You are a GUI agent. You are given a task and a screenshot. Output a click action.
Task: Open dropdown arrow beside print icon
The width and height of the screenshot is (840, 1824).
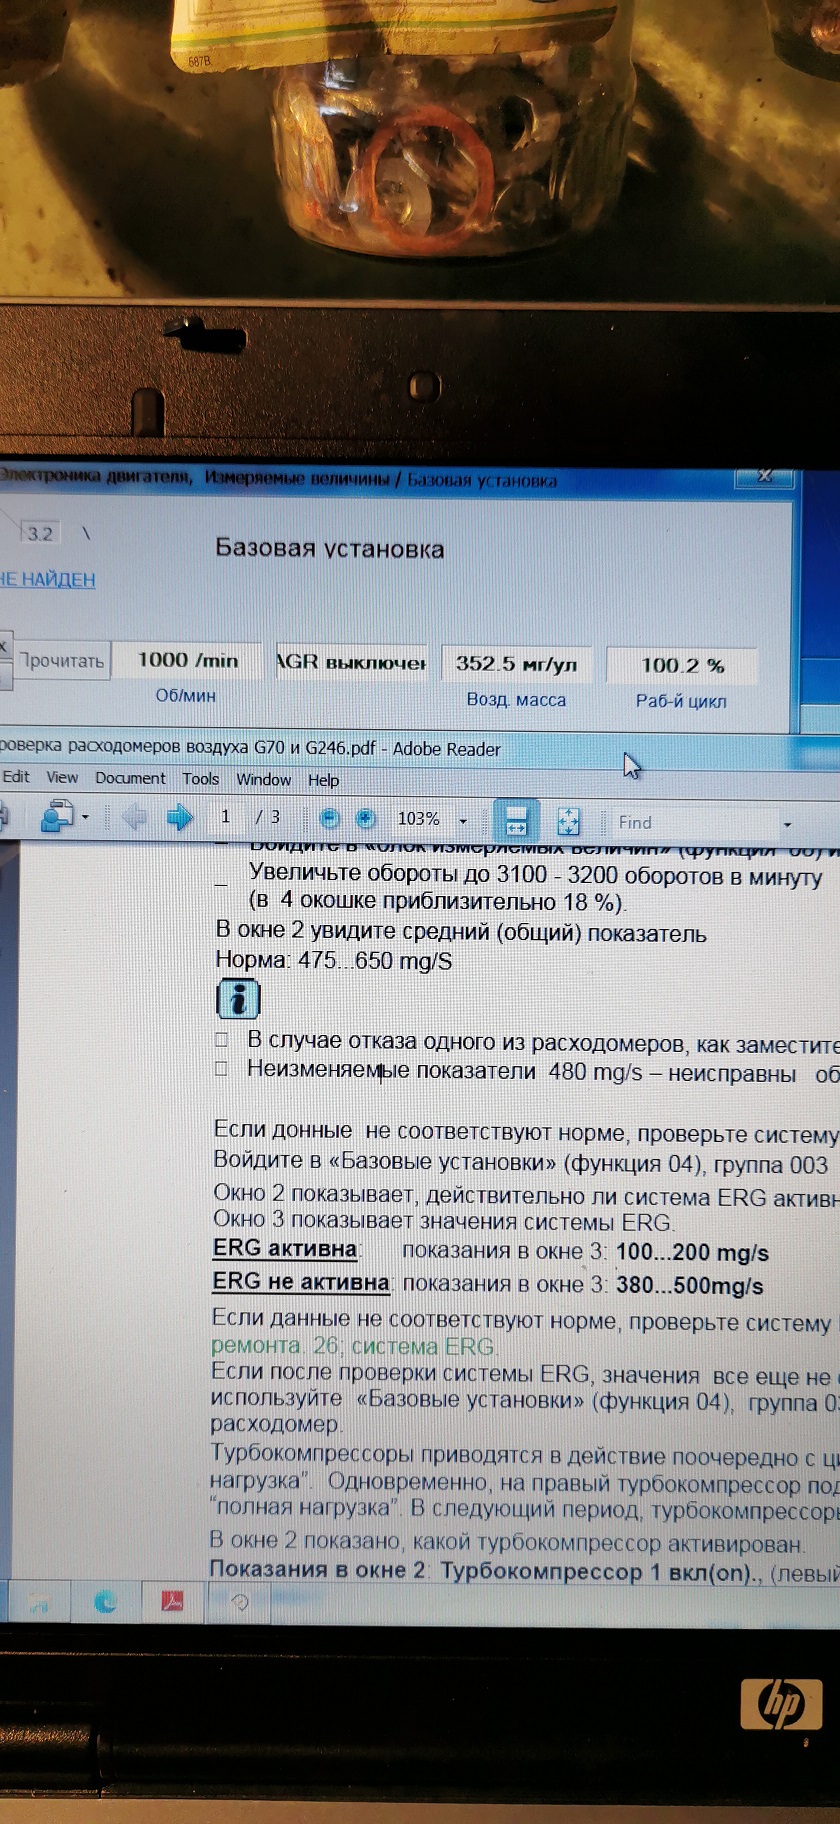click(86, 818)
